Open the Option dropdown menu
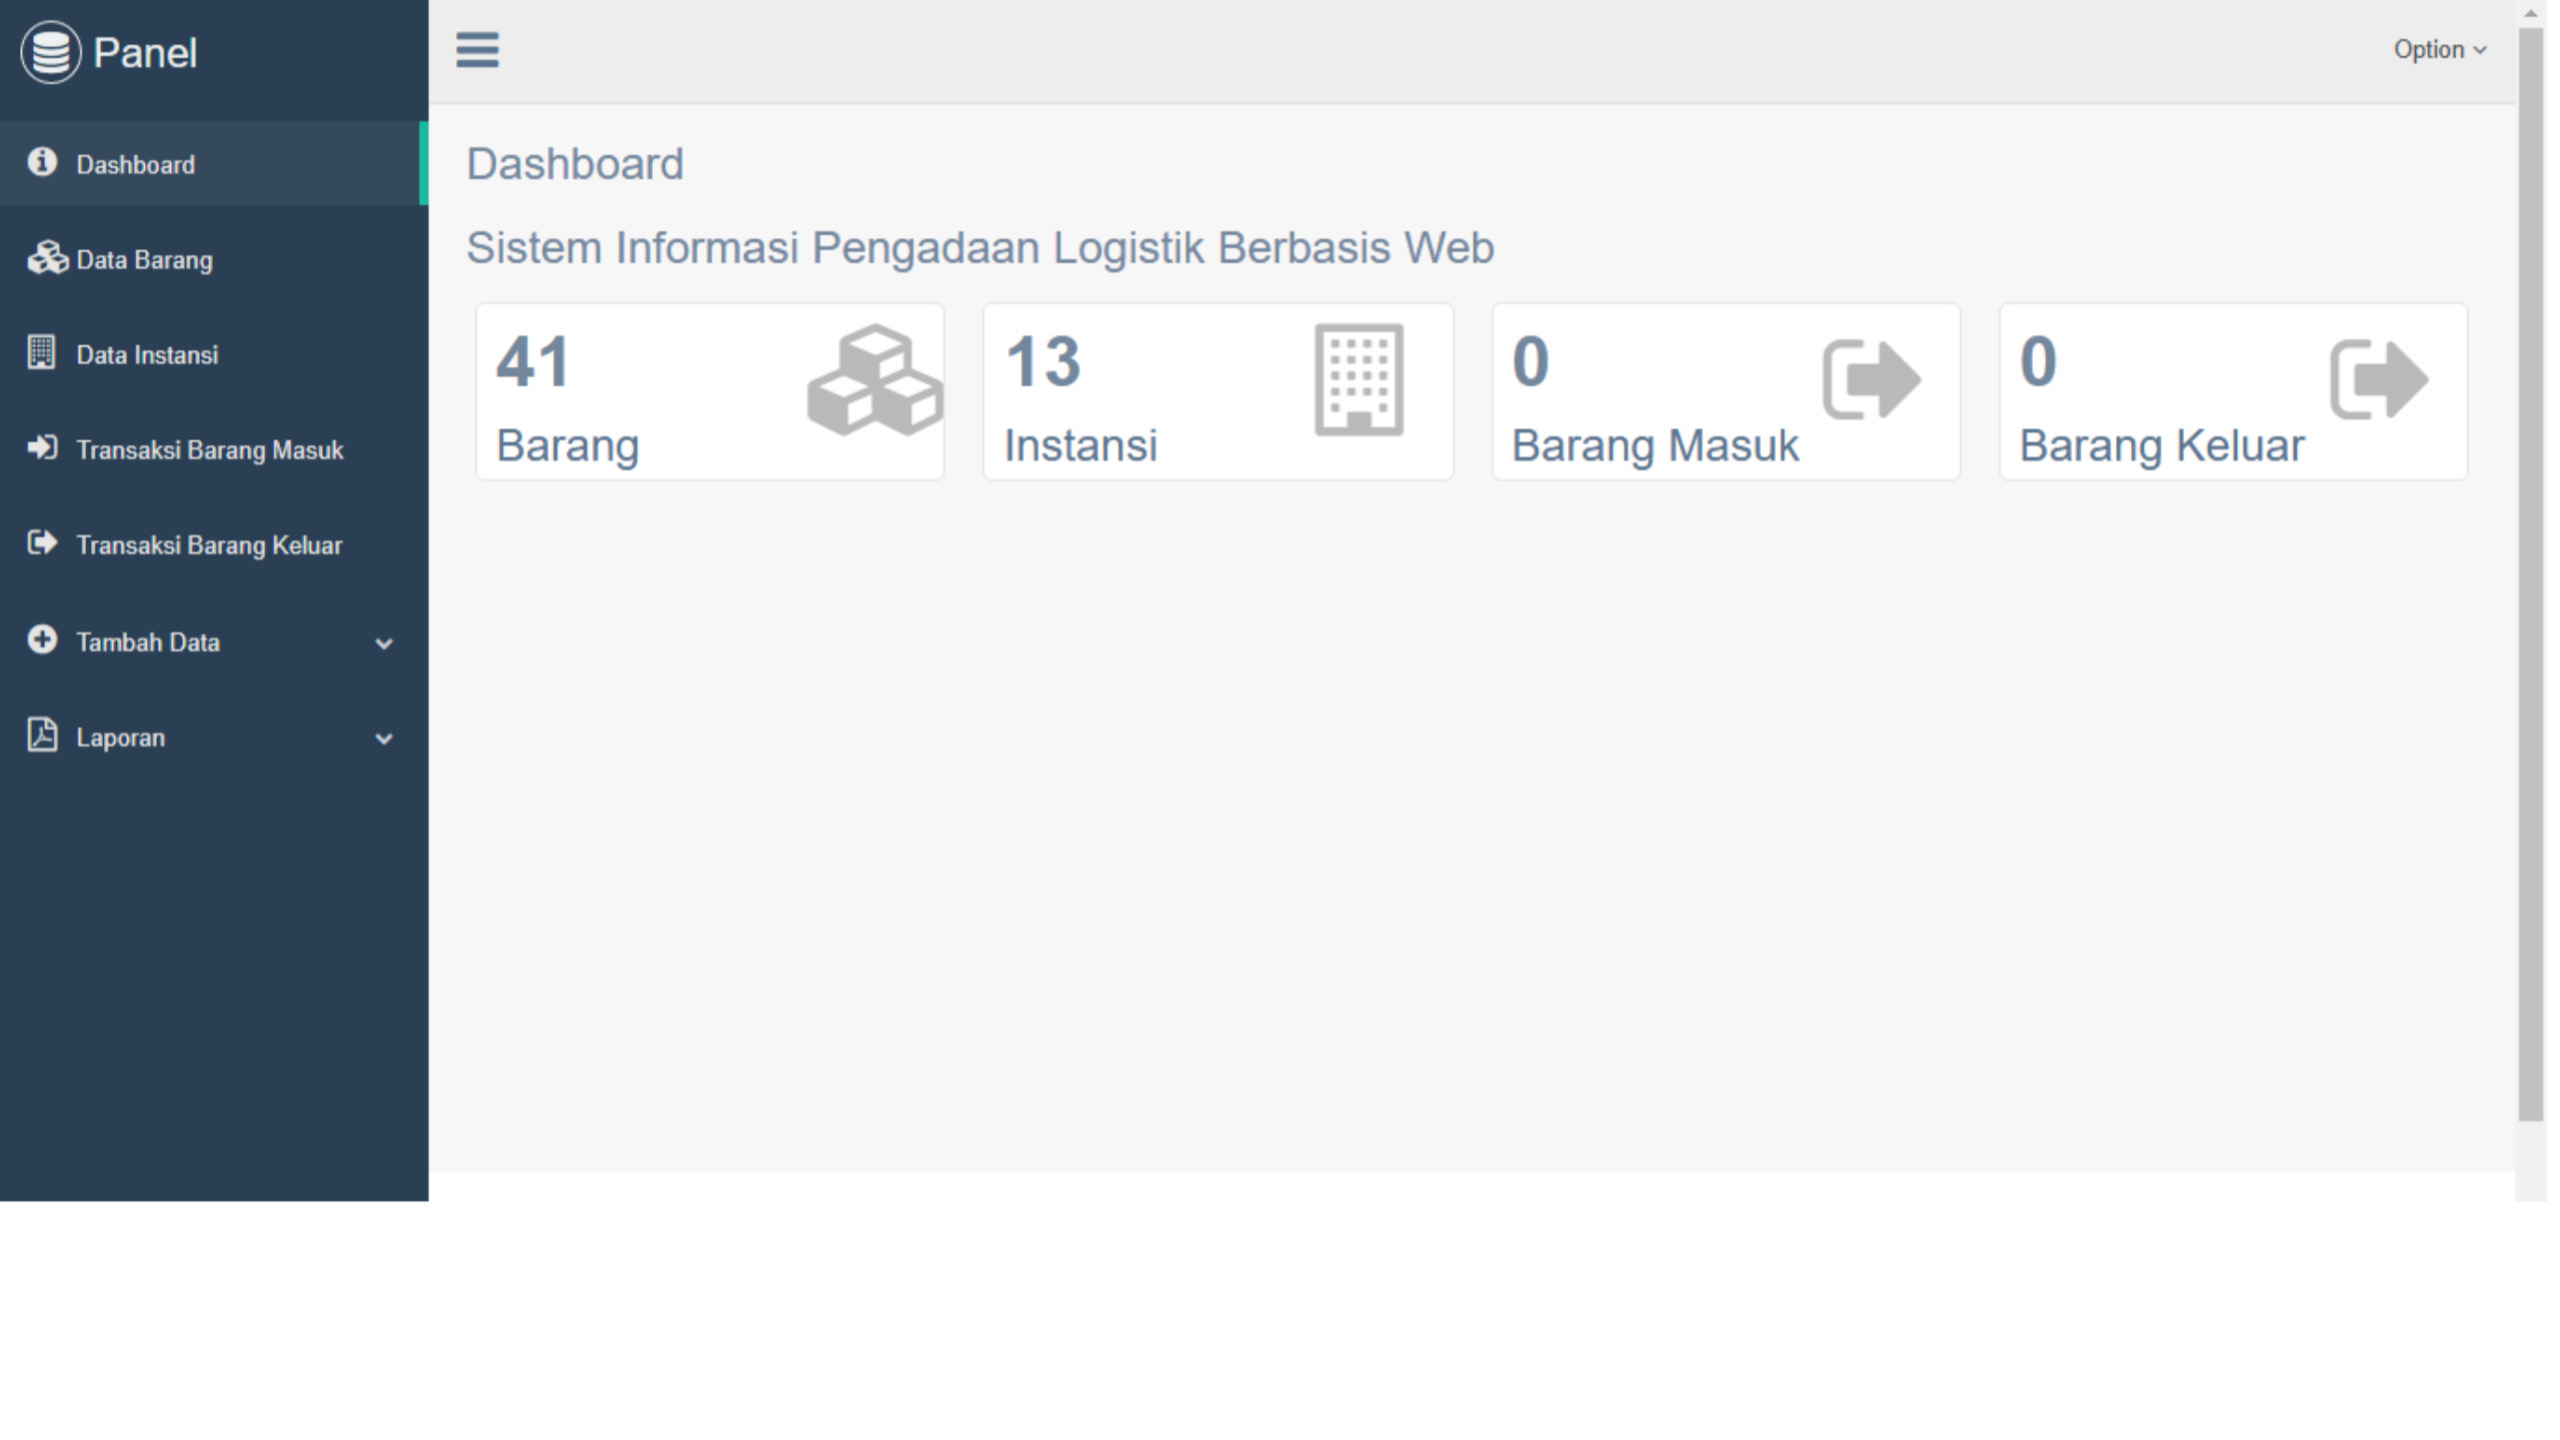 [x=2439, y=50]
